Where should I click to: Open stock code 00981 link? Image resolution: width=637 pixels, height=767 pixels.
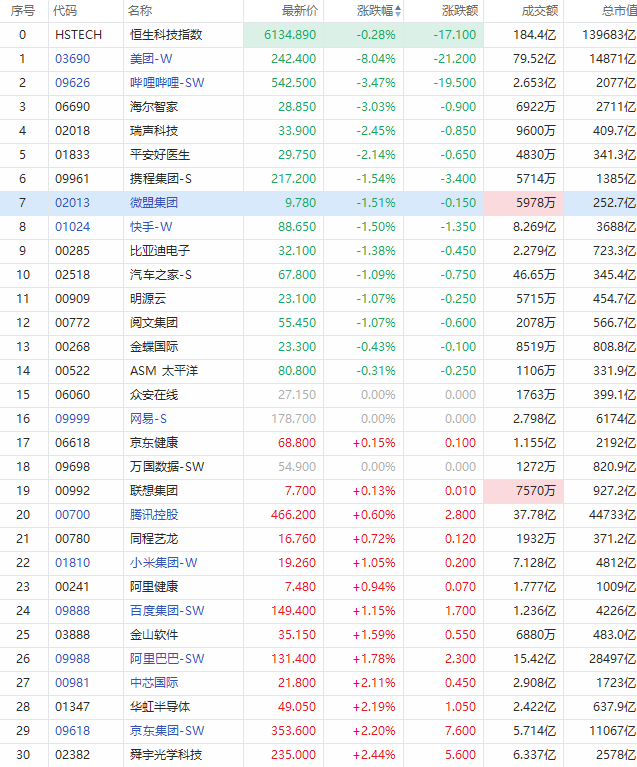click(72, 682)
